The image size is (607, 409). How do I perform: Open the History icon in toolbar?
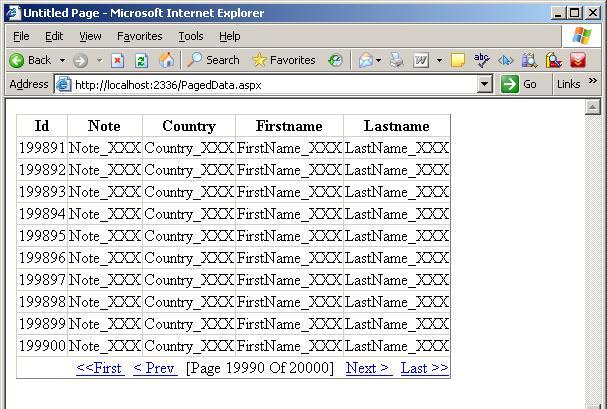335,60
